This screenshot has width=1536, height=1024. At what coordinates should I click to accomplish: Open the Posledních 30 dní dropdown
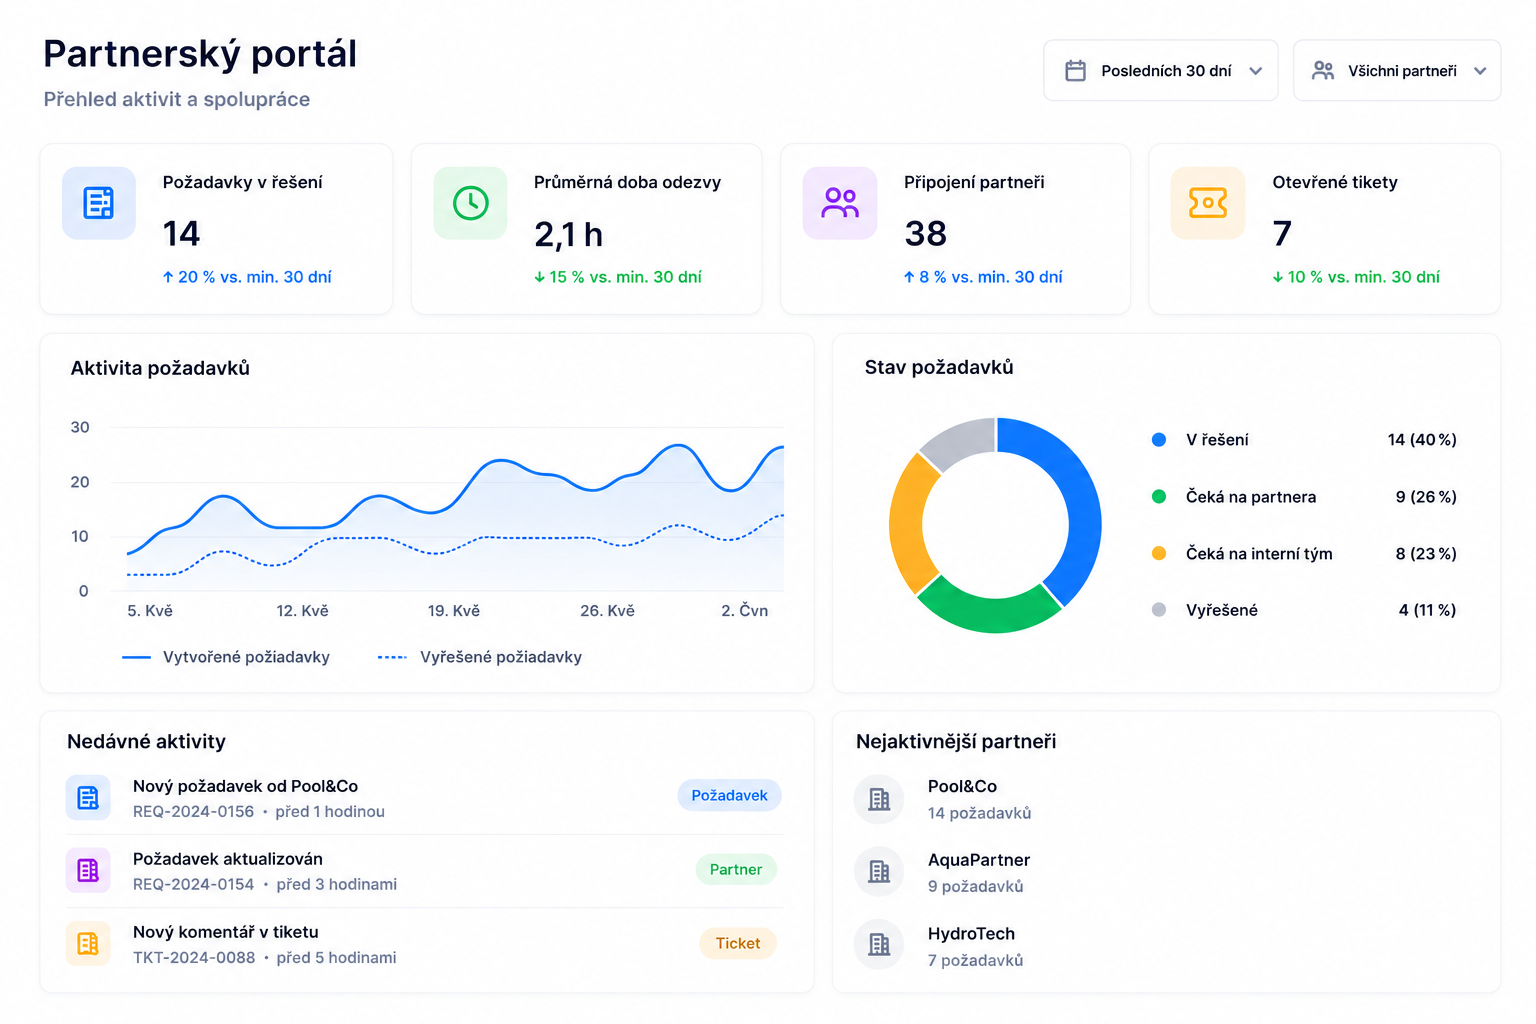pyautogui.click(x=1161, y=71)
